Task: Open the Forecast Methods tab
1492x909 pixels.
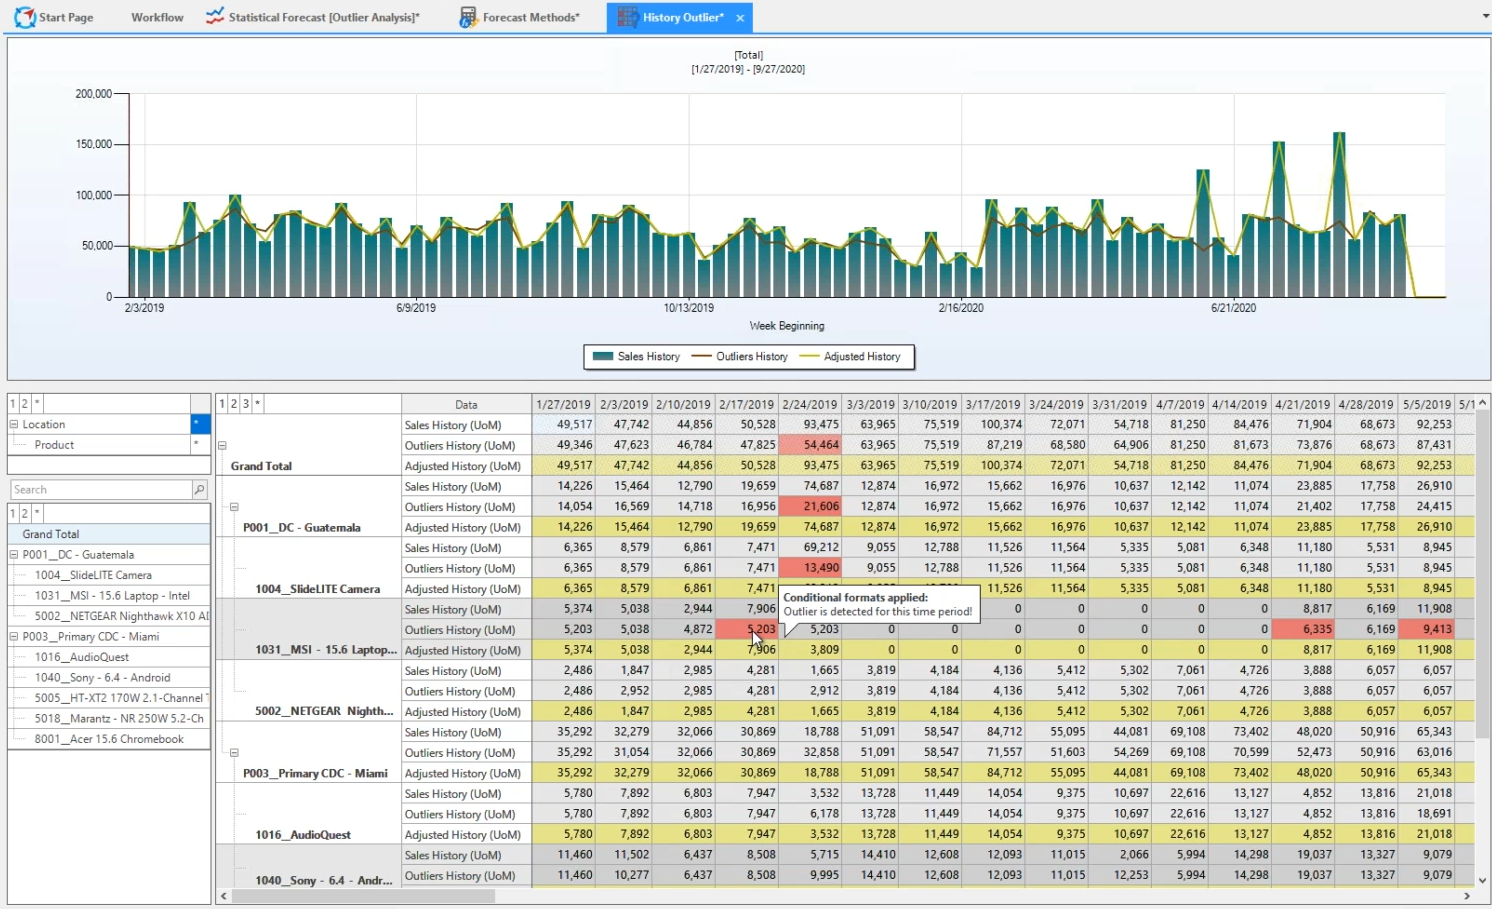Action: pos(531,17)
